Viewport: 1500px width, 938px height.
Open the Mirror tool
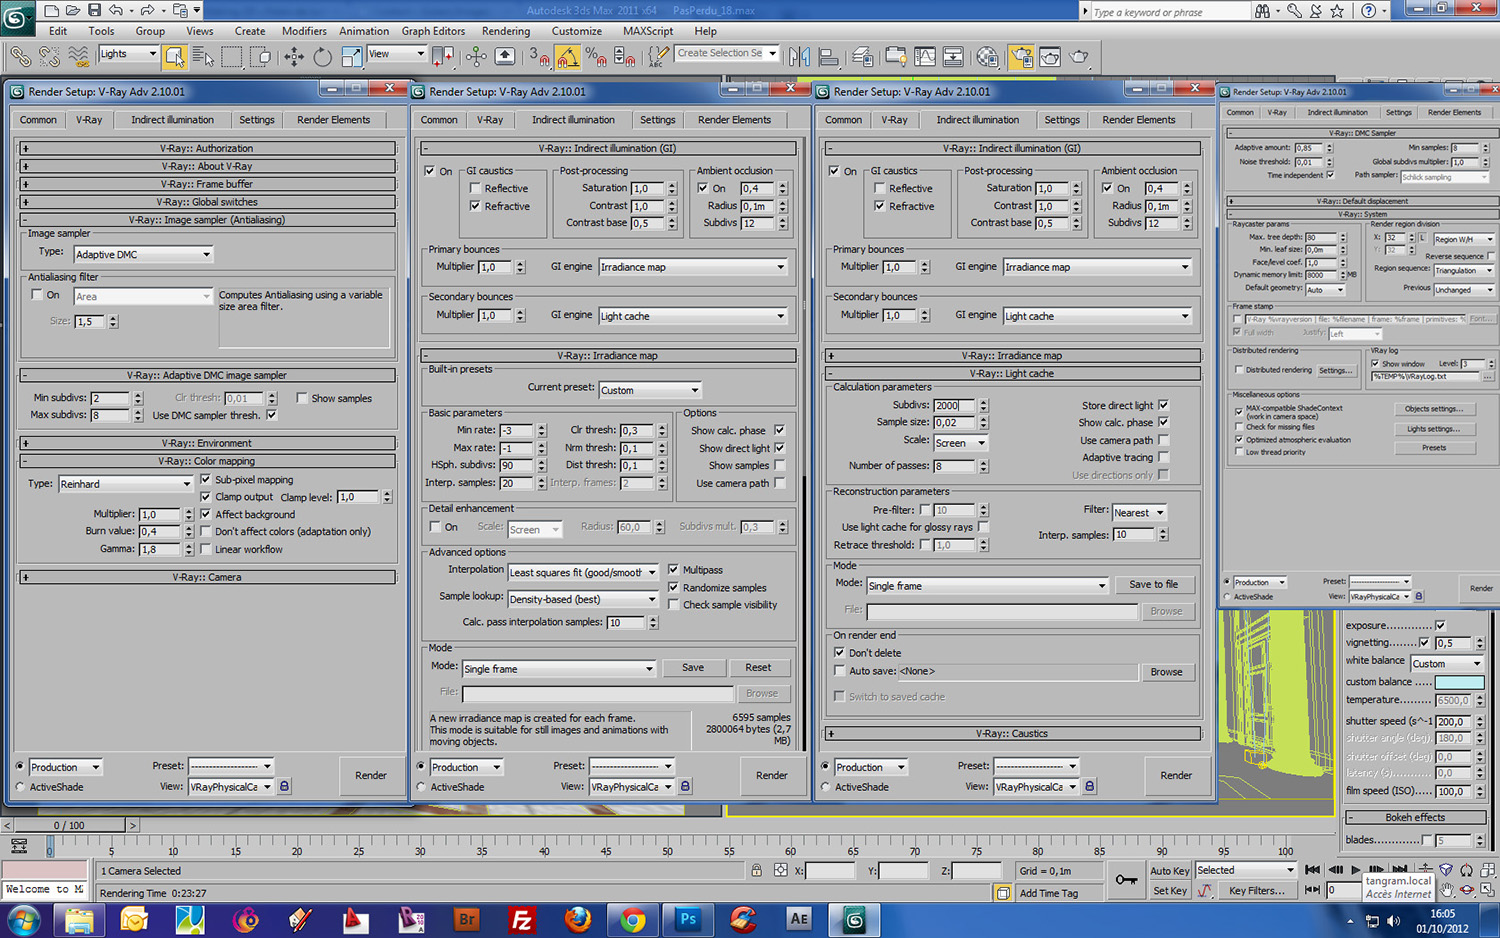799,57
